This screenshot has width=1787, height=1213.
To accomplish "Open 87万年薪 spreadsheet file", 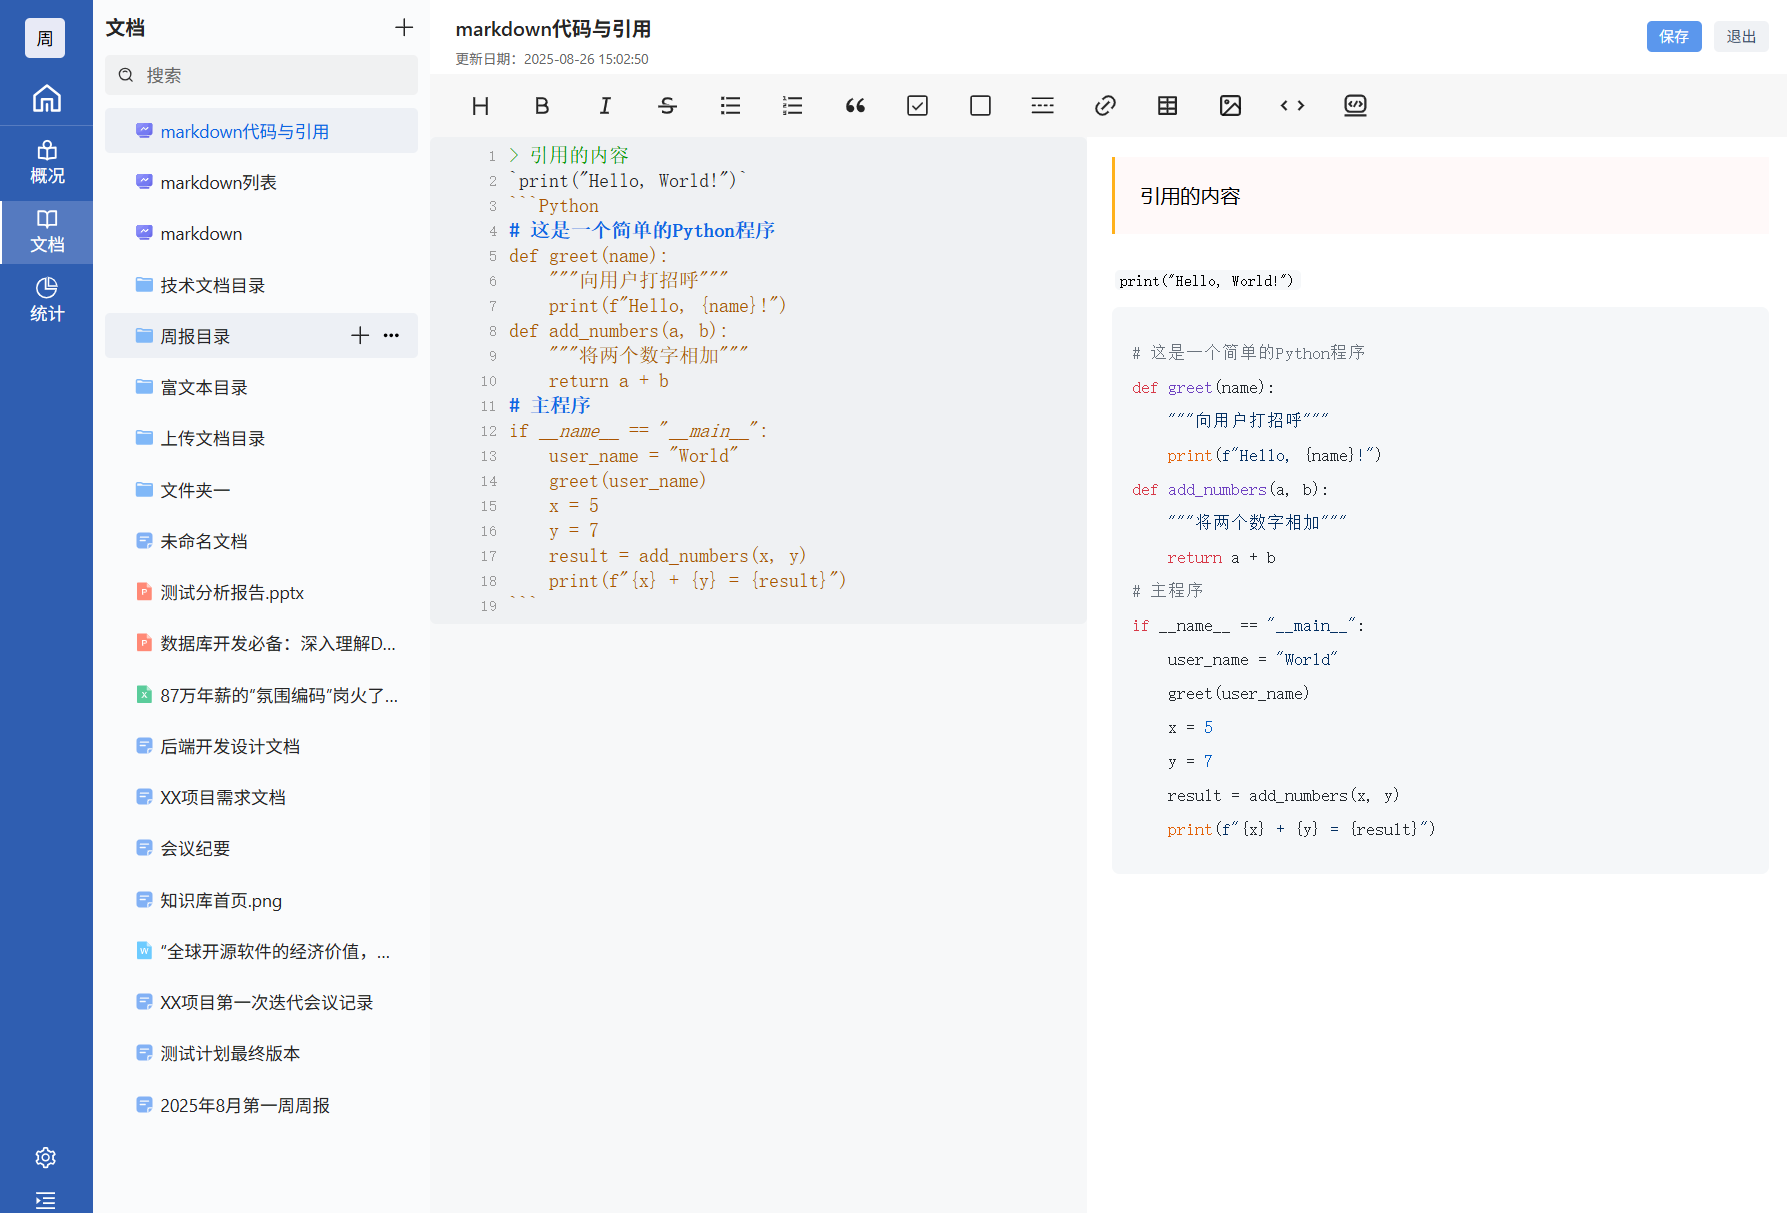I will coord(261,695).
